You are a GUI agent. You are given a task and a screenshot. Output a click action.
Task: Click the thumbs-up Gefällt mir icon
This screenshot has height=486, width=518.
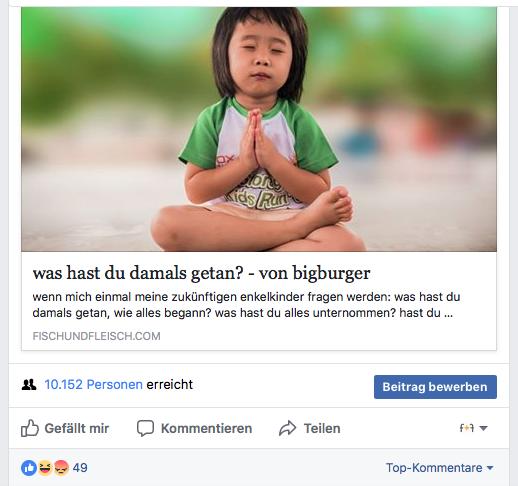point(30,428)
